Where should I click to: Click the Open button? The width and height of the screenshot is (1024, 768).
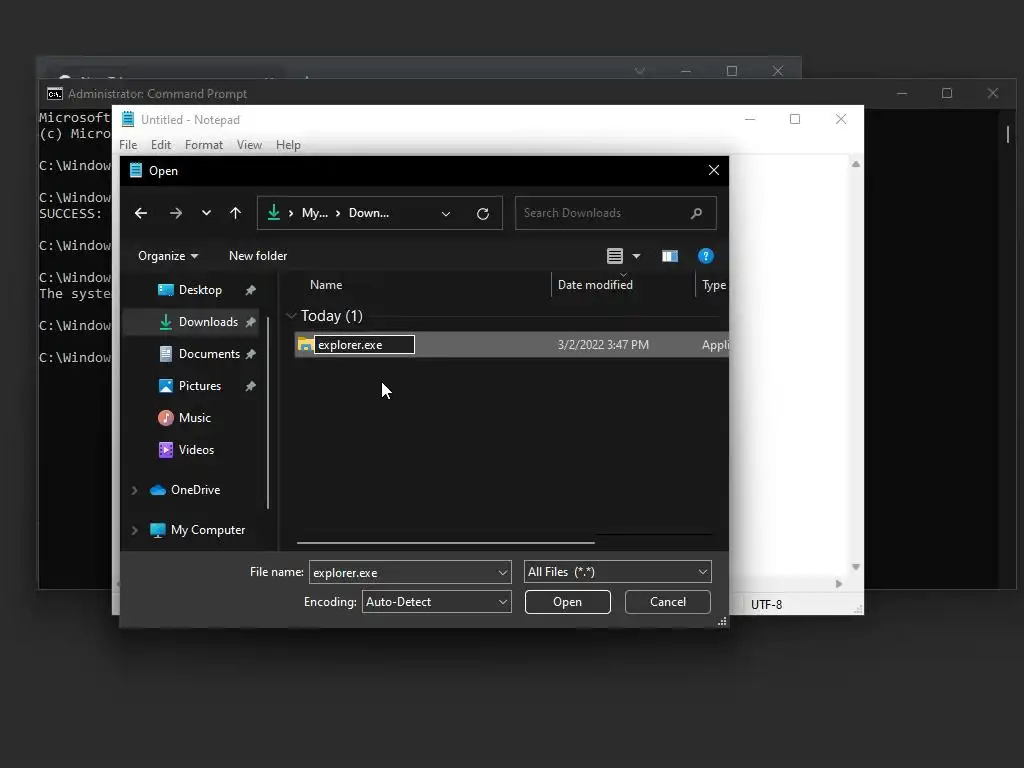(568, 602)
